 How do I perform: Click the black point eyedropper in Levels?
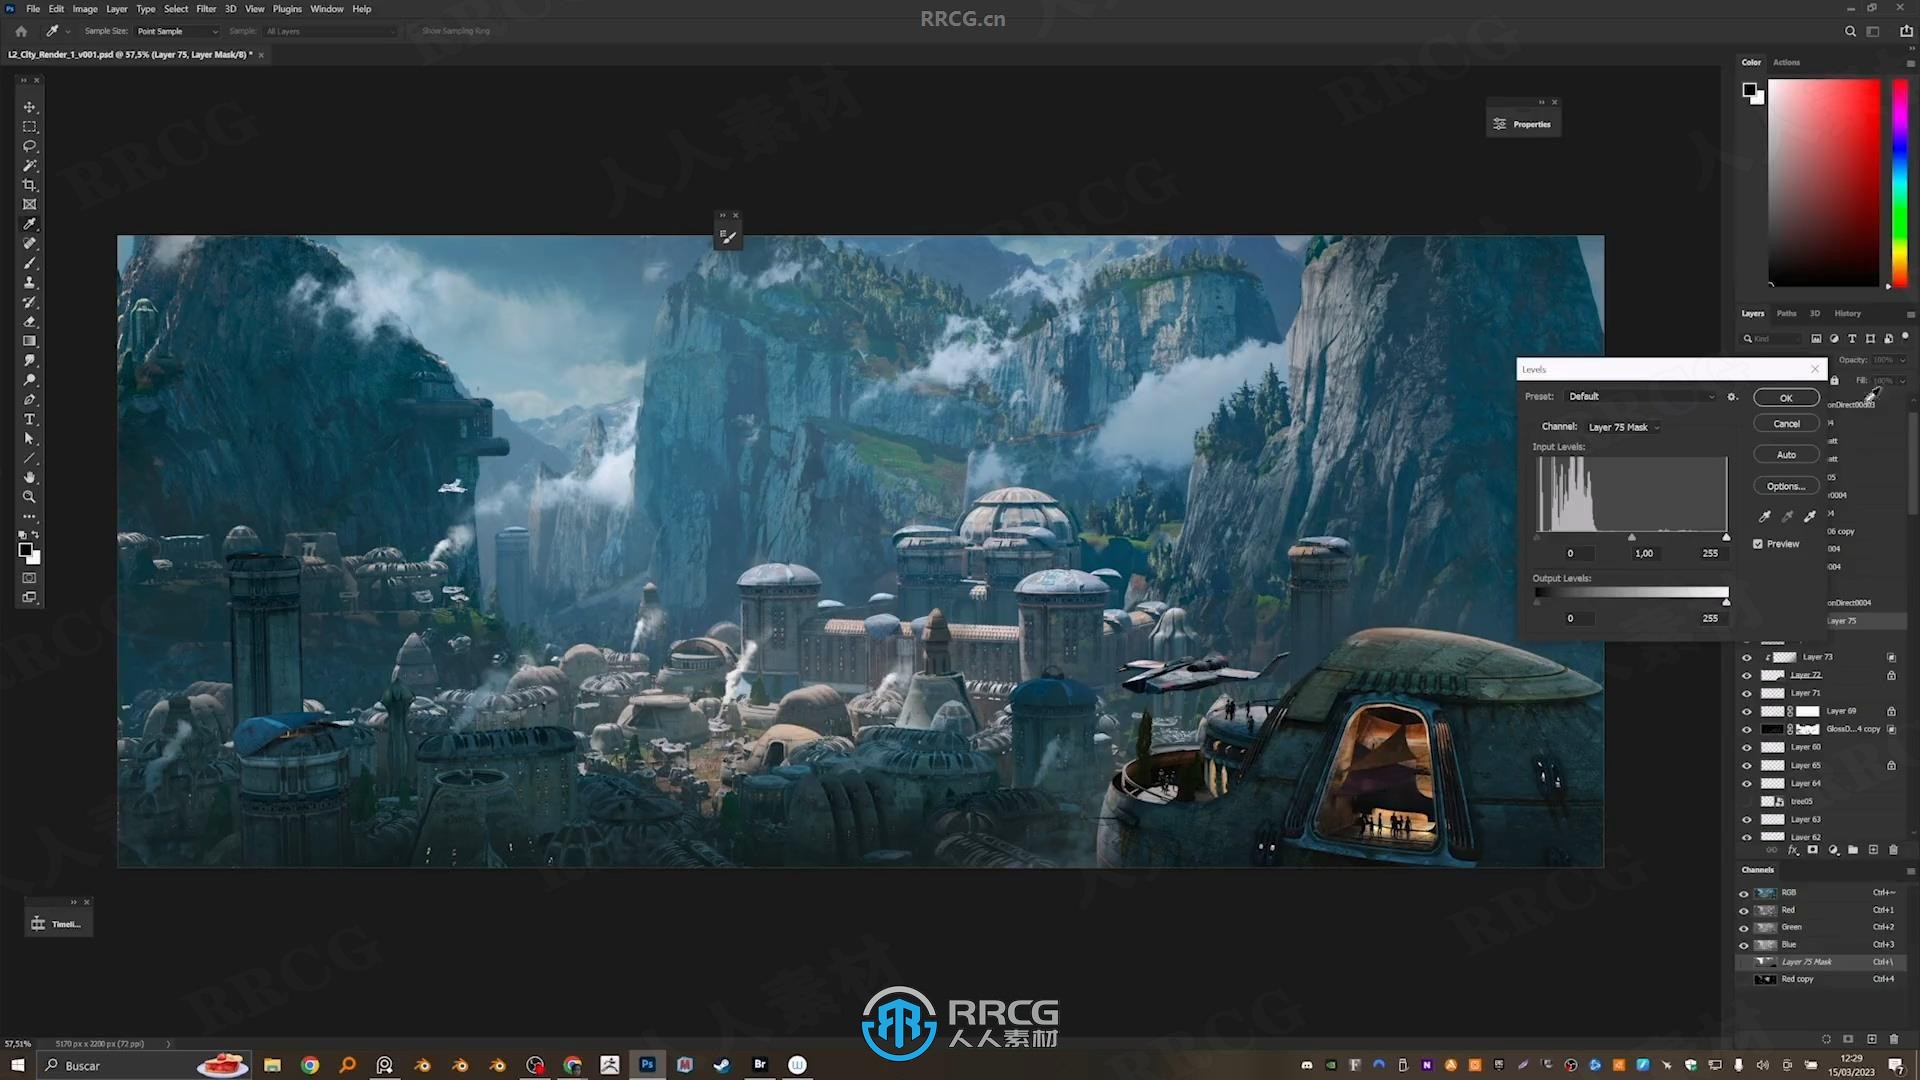(1765, 516)
